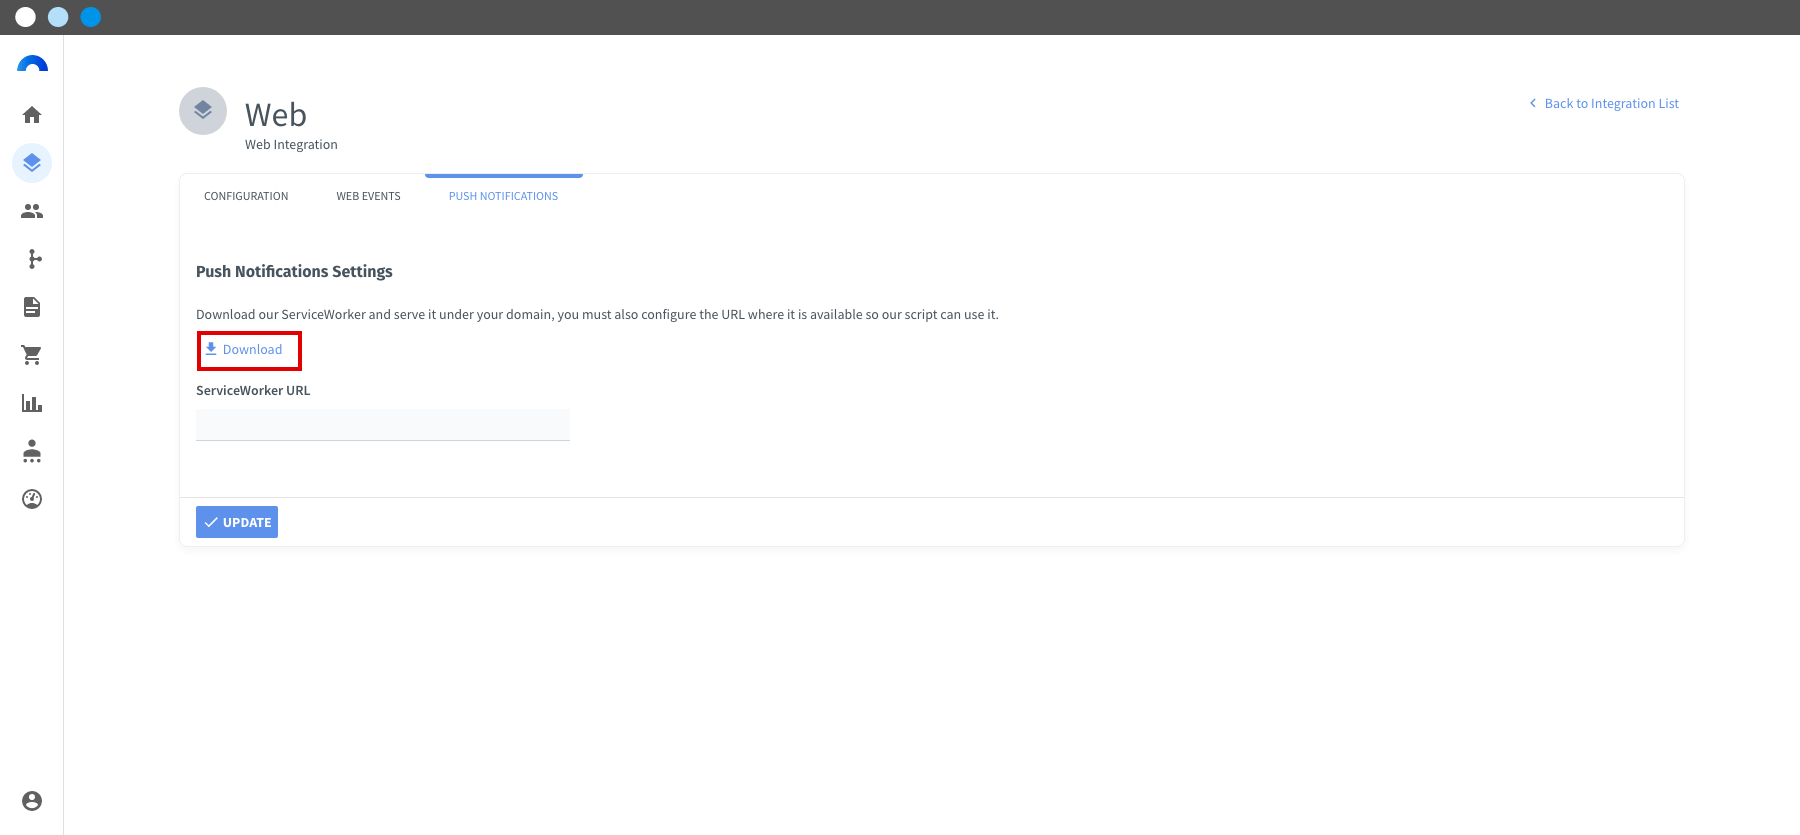1800x835 pixels.
Task: Open the bar chart analytics icon
Action: tap(32, 403)
